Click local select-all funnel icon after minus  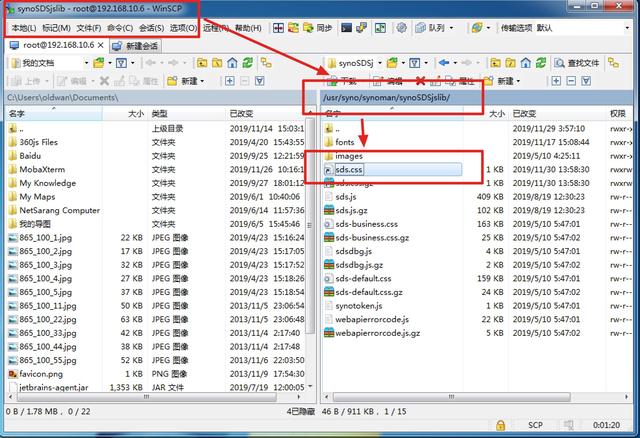260,81
